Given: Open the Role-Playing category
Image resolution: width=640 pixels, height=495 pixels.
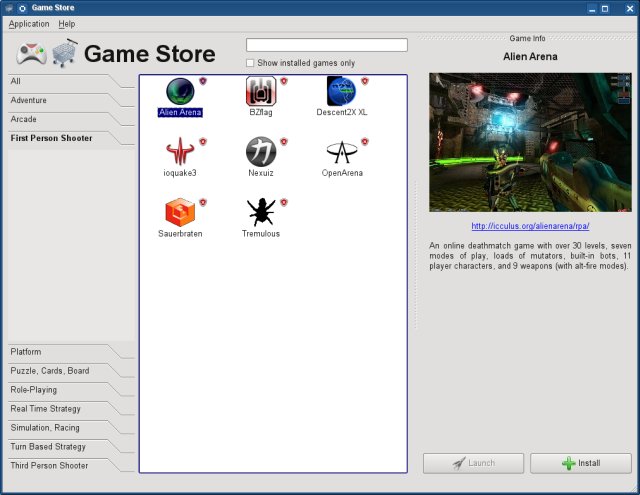Looking at the screenshot, I should click(71, 390).
